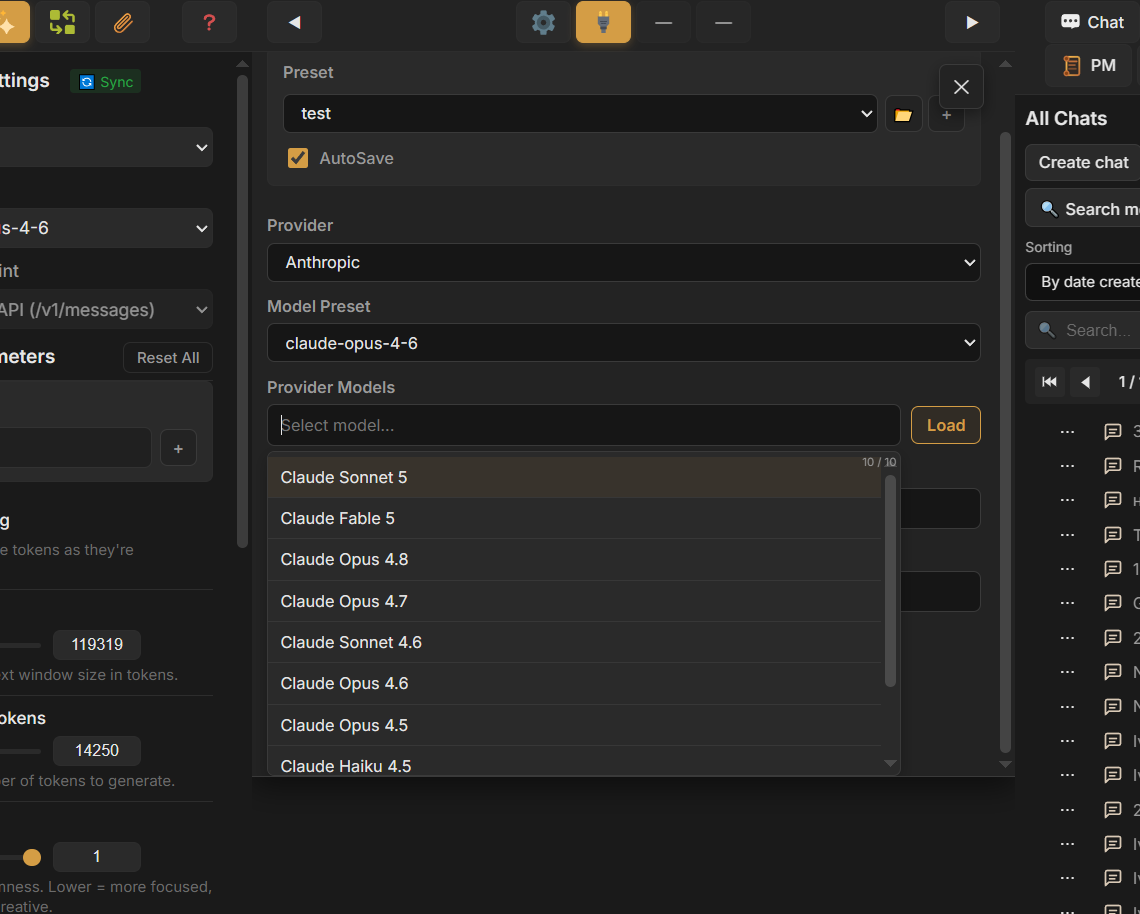Open the API /v1/messages endpoint dropdown
The image size is (1140, 914).
tap(104, 310)
